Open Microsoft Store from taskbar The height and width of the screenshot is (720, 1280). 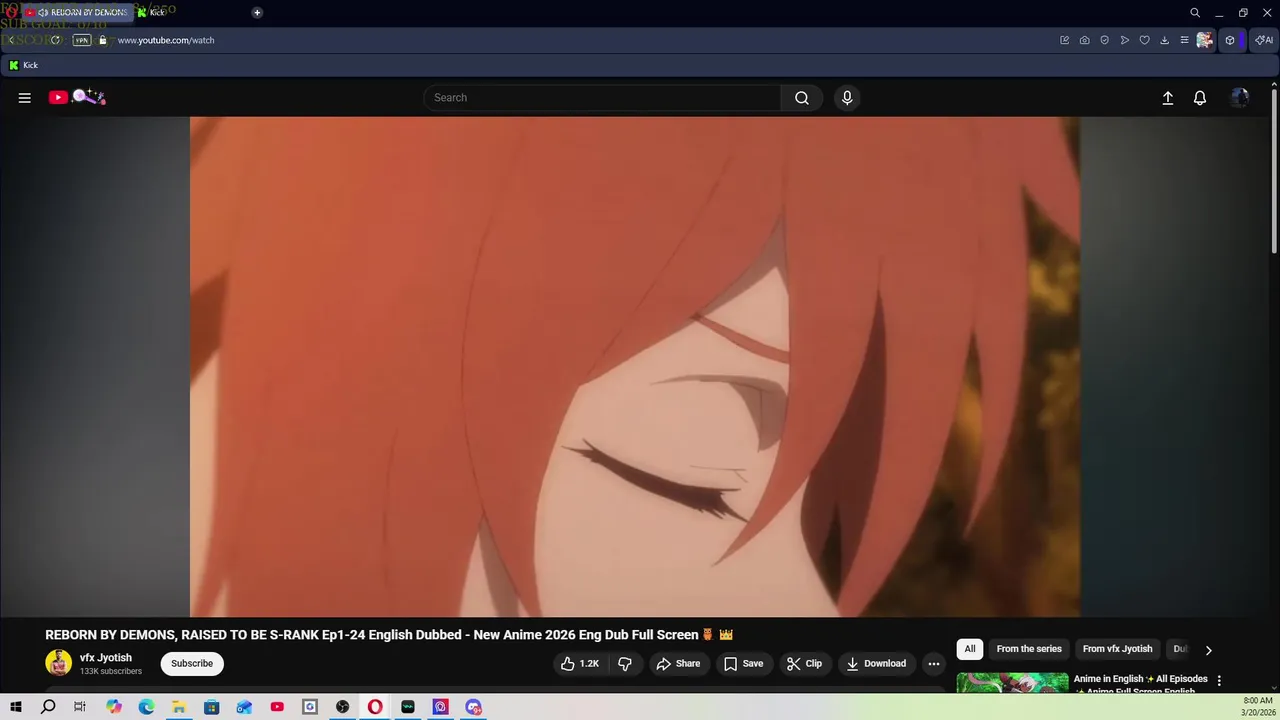pos(212,707)
